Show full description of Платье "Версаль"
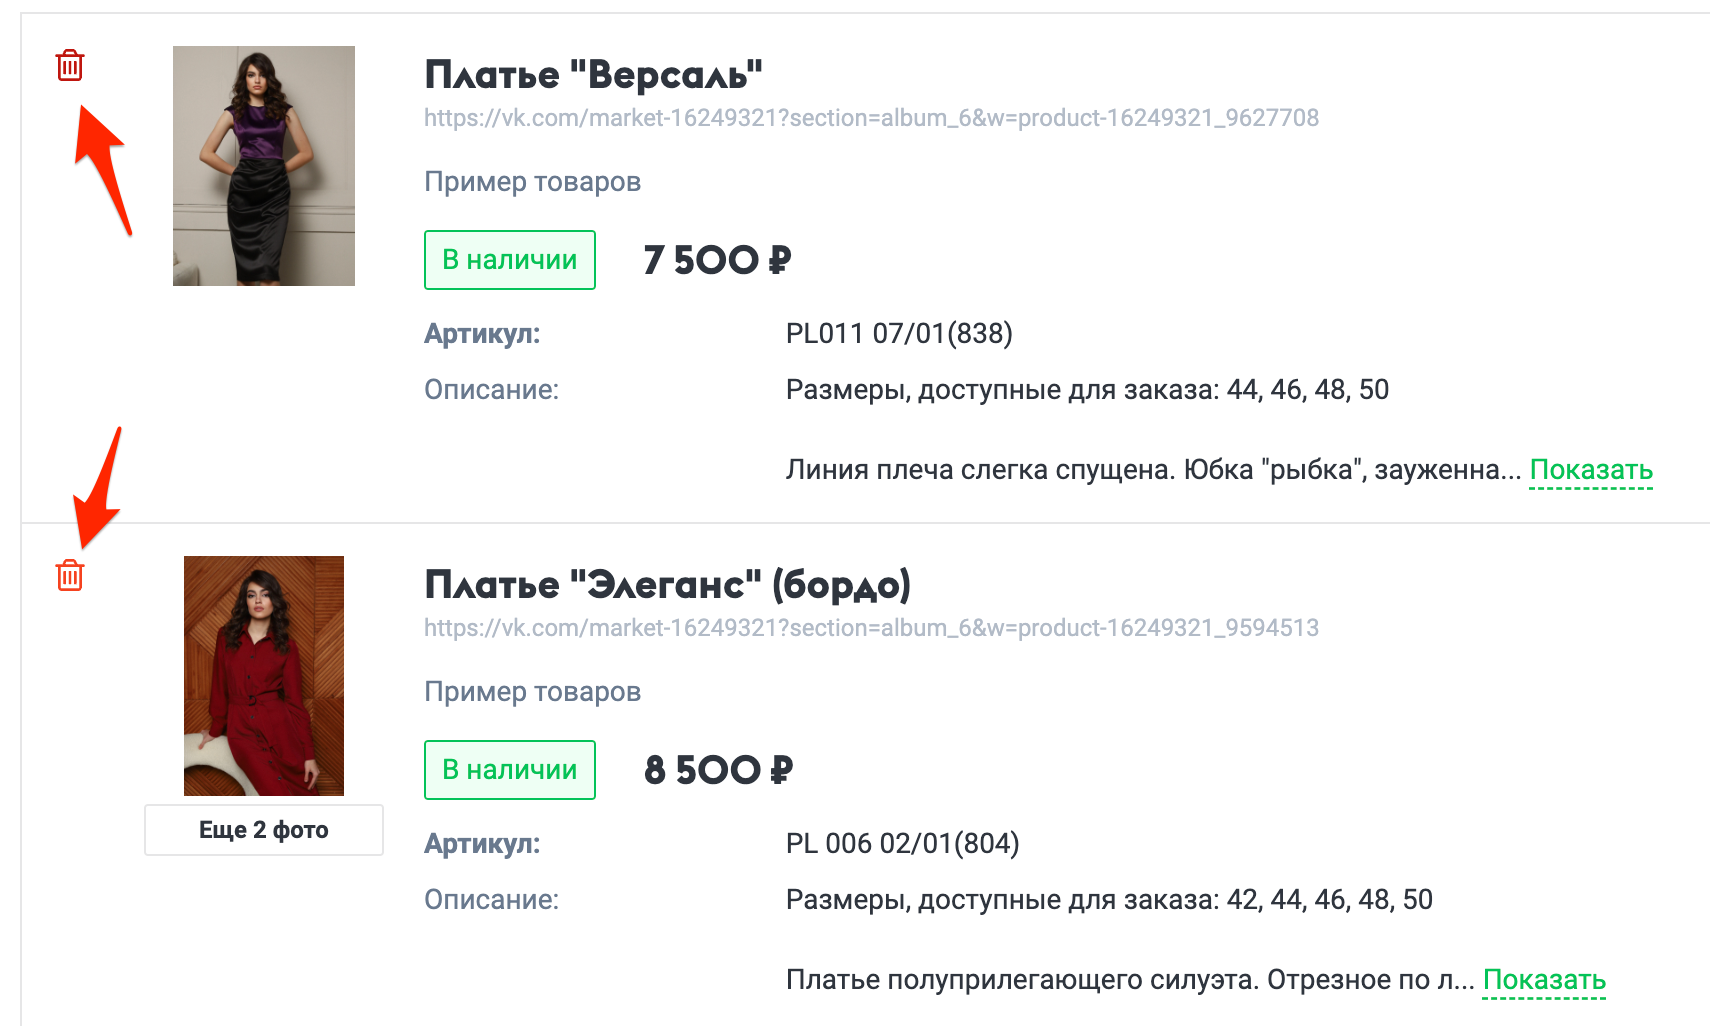The image size is (1710, 1026). pyautogui.click(x=1590, y=468)
